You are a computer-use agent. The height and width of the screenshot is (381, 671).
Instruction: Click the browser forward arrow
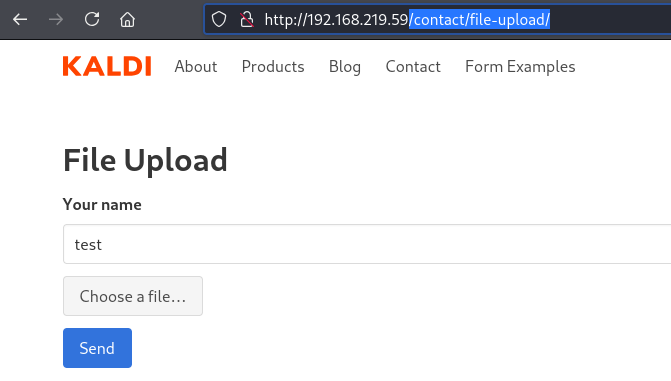[x=56, y=19]
